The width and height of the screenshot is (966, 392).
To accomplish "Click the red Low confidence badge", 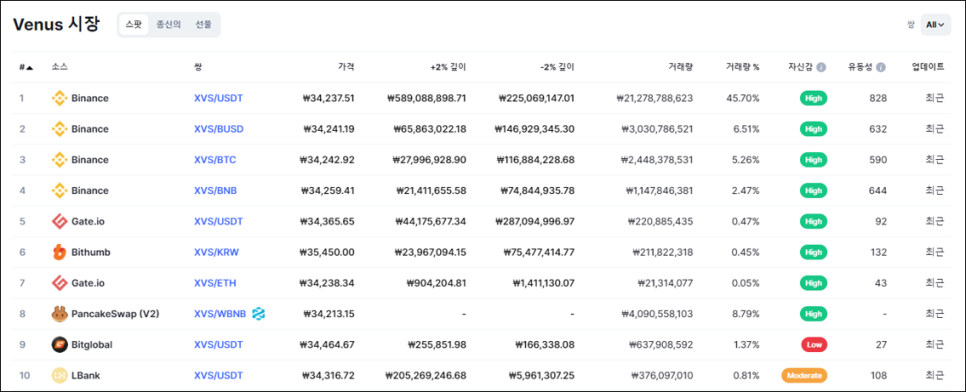I will point(813,345).
